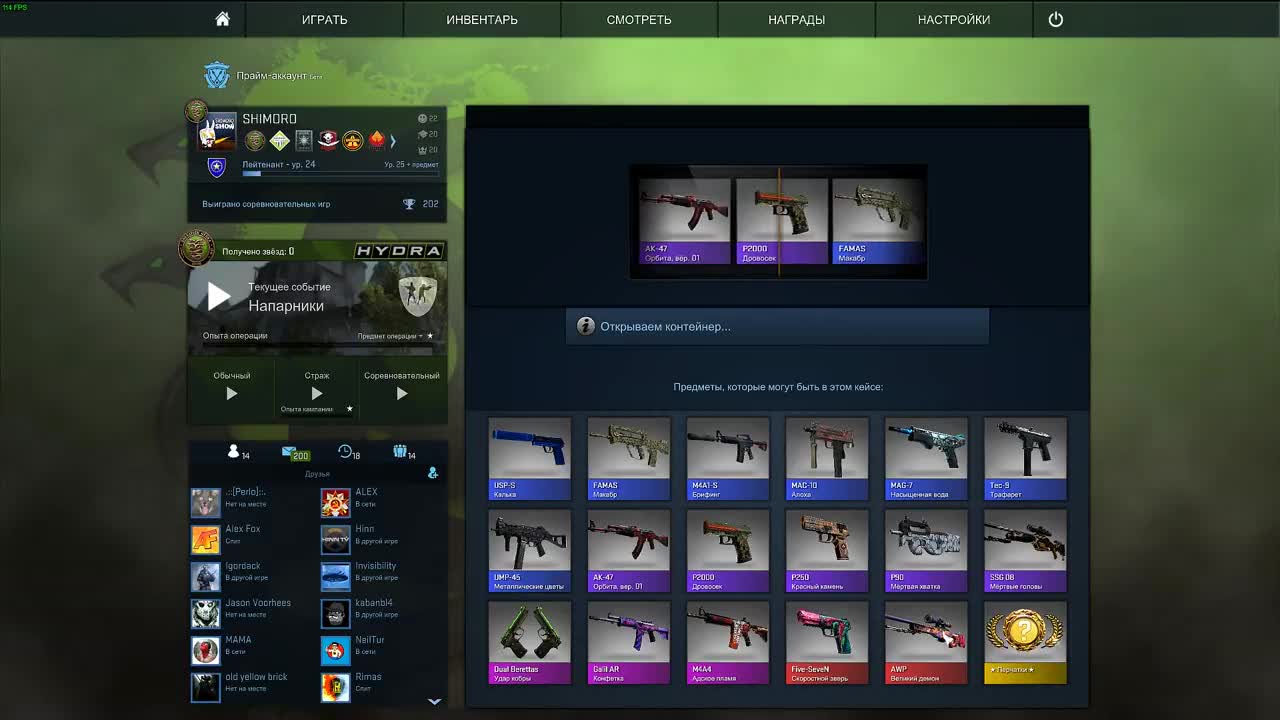Click the Prime account shield icon

216,75
